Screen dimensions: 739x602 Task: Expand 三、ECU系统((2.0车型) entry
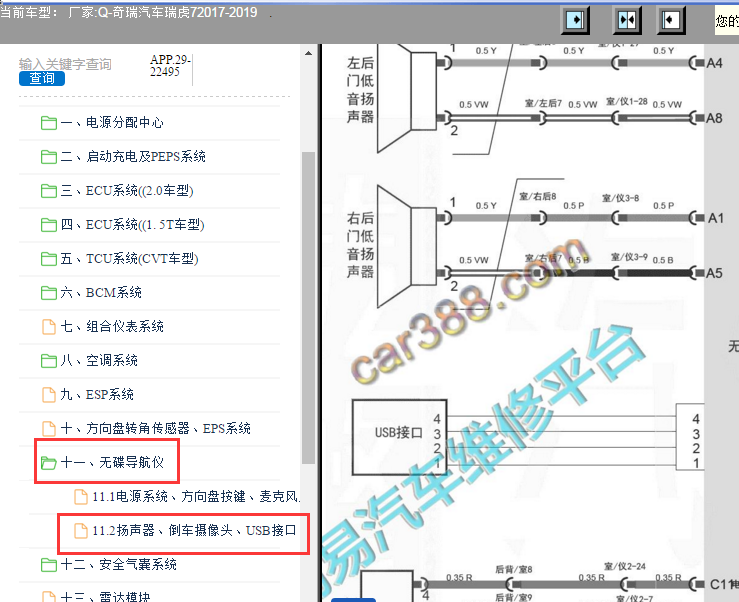pos(127,190)
